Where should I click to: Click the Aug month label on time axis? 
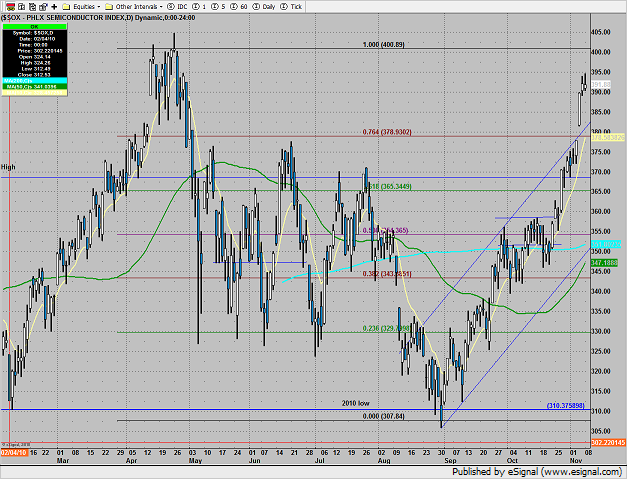tap(384, 461)
